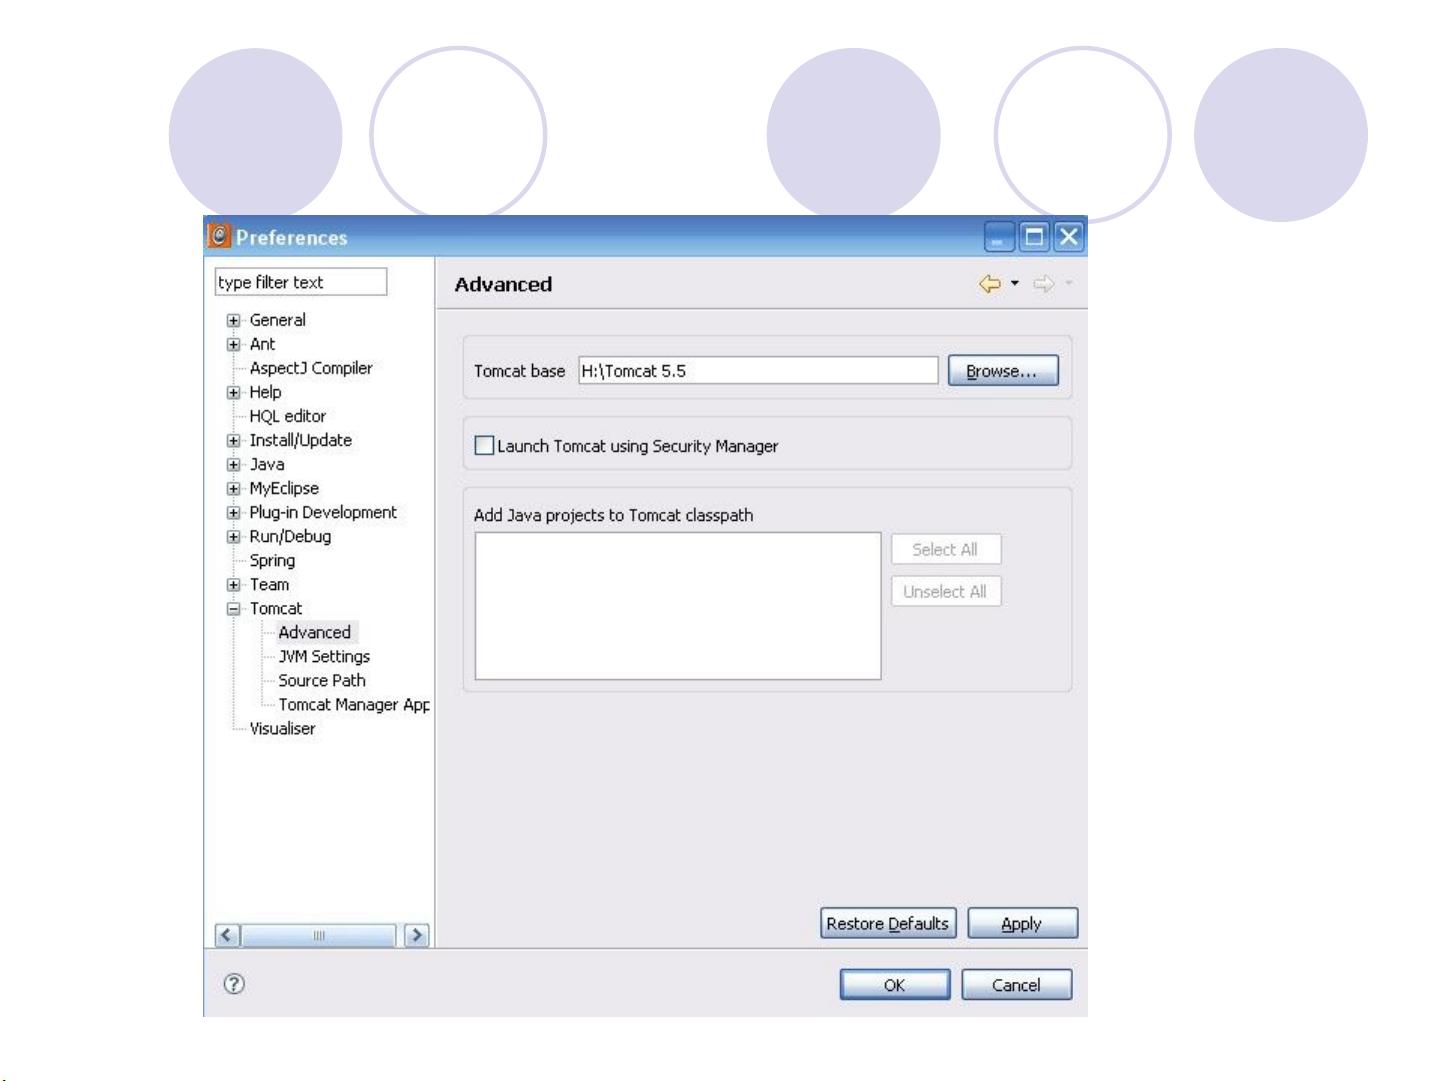Select the General tree label
The image size is (1441, 1081).
277,320
